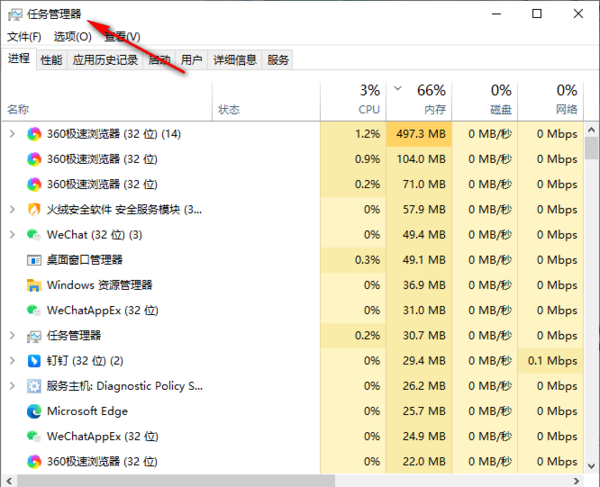The image size is (600, 487).
Task: Click the 57.9 MB memory cell
Action: [x=419, y=210]
